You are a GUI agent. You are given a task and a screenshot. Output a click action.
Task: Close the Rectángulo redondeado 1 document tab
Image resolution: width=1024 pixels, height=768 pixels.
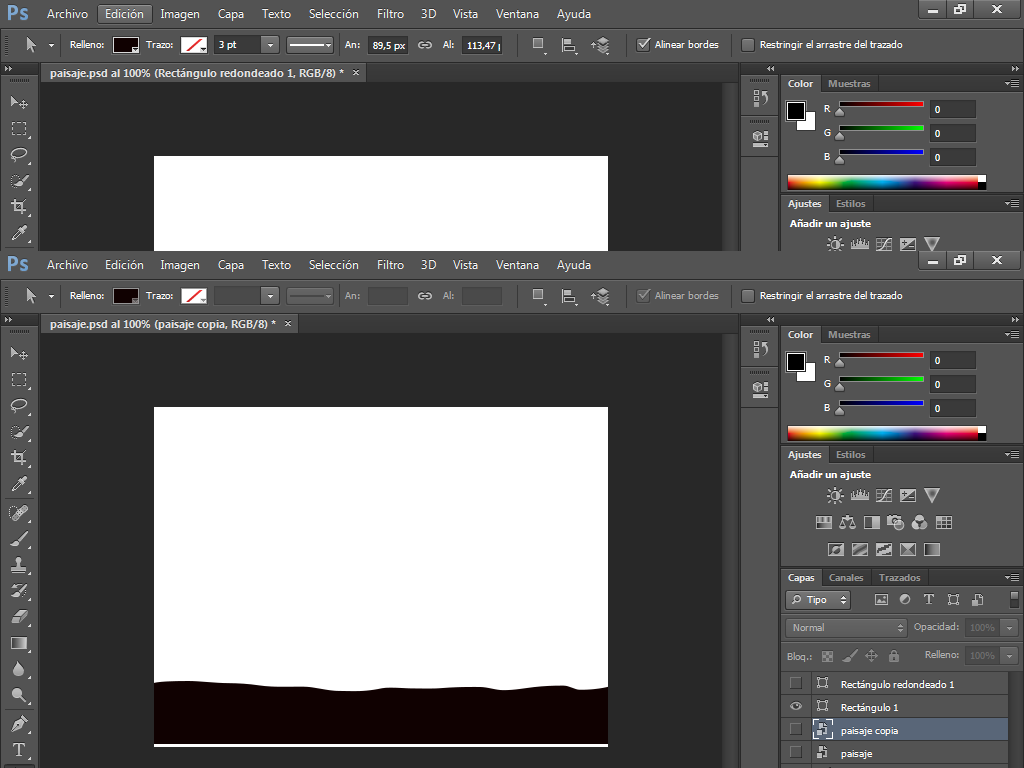point(356,72)
